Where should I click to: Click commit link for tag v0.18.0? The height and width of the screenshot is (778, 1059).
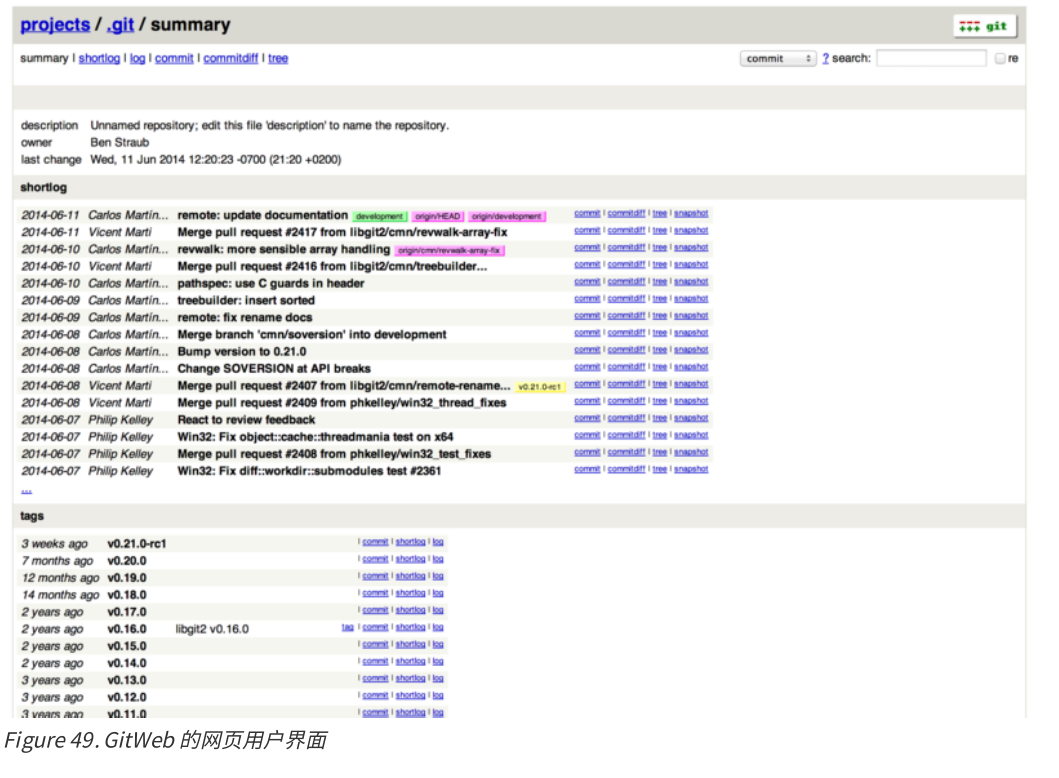click(376, 593)
